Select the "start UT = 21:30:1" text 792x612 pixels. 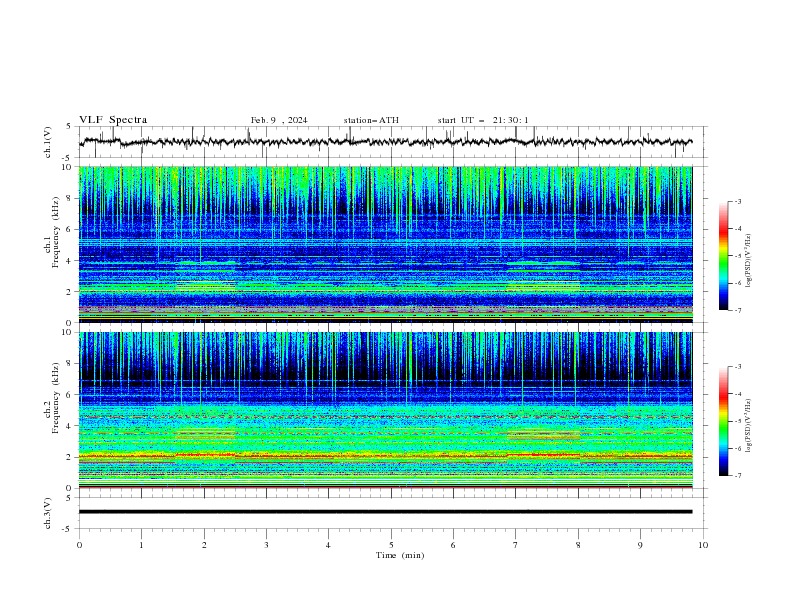coord(483,120)
